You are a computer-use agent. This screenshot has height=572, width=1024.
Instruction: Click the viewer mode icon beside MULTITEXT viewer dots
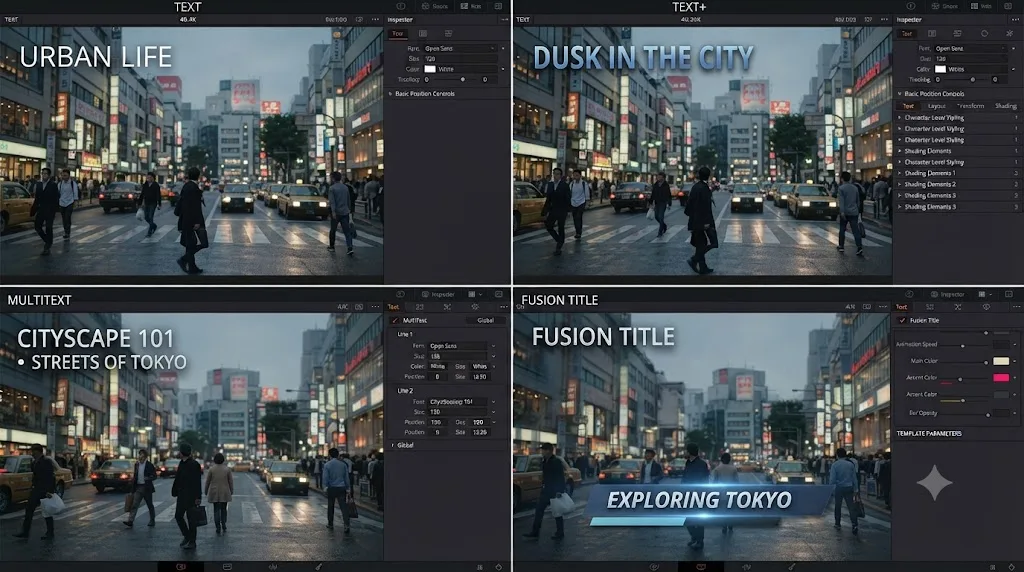coord(359,307)
